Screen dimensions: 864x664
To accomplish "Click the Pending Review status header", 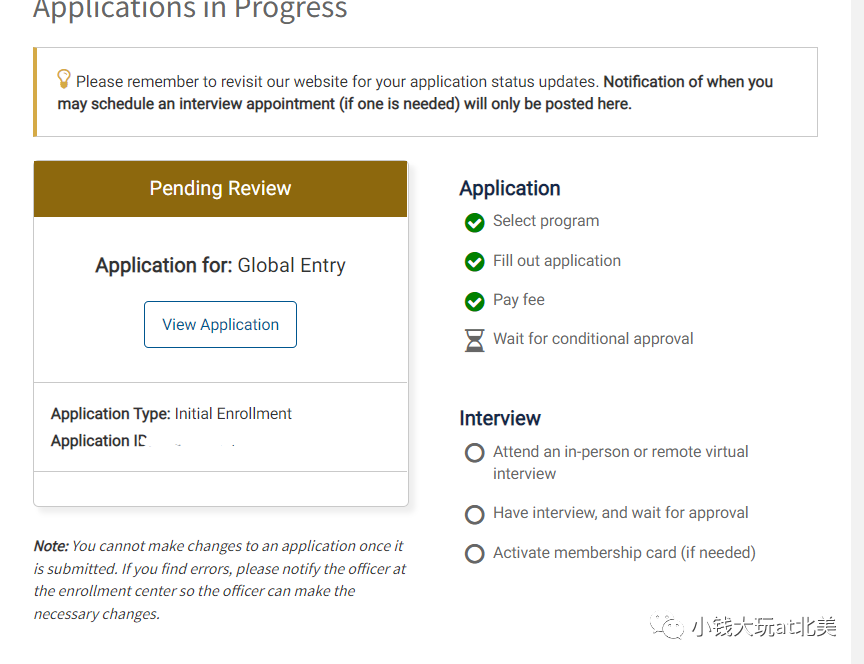I will click(220, 188).
